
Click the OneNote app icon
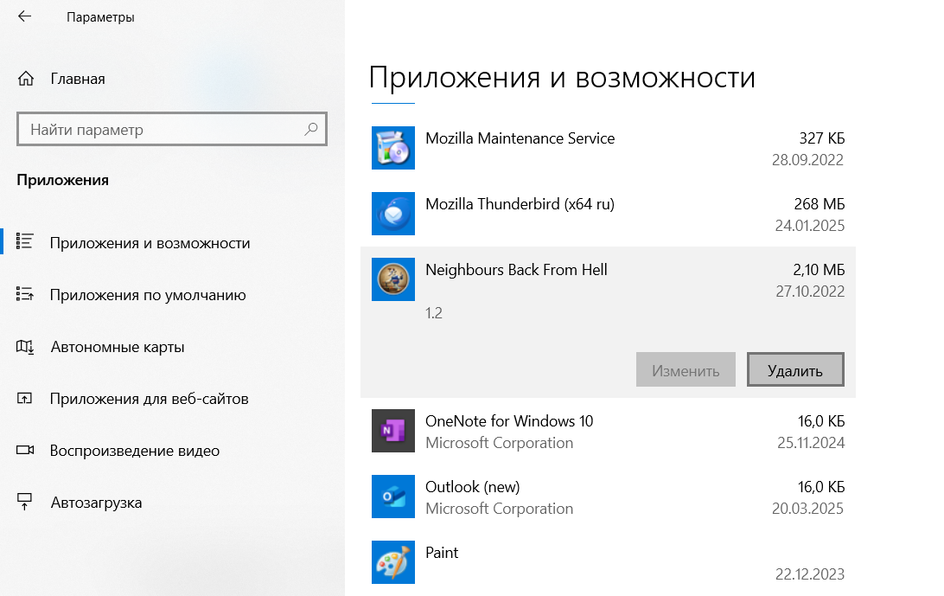[393, 430]
